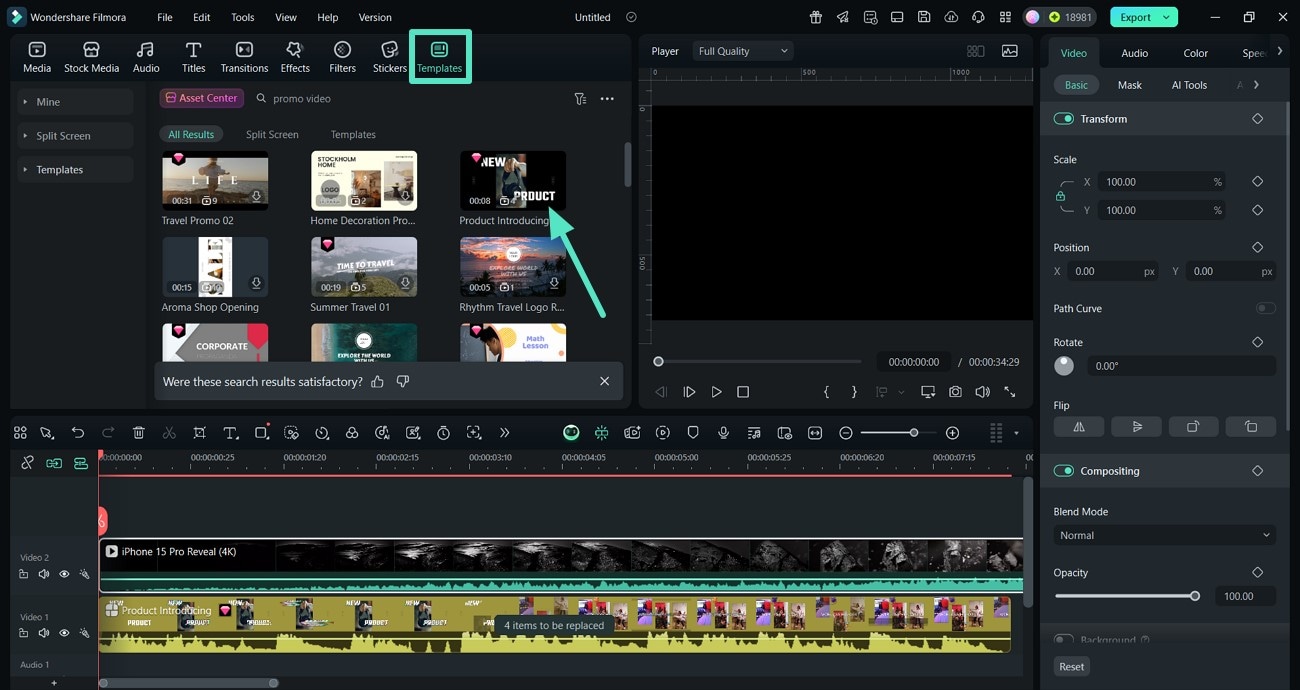Switch to picture view icon in player
The width and height of the screenshot is (1300, 690).
[1010, 51]
